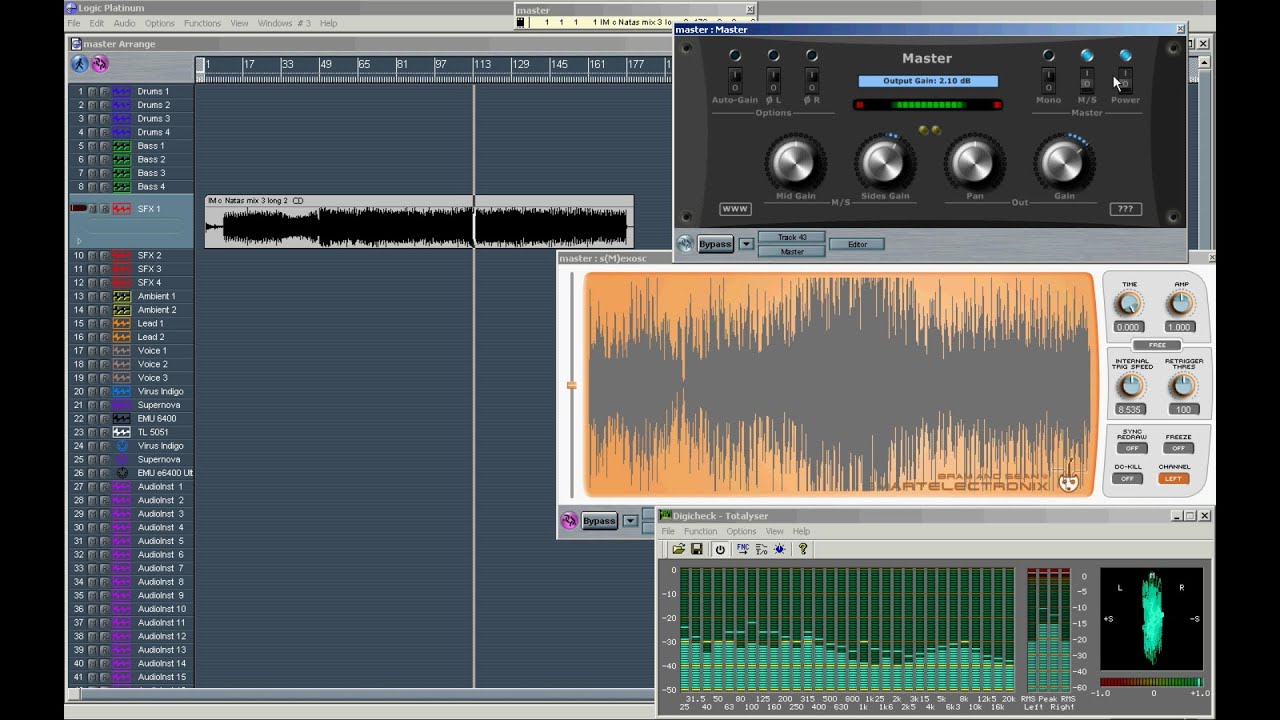Open the Functions menu in Logic Platinum

coord(202,23)
